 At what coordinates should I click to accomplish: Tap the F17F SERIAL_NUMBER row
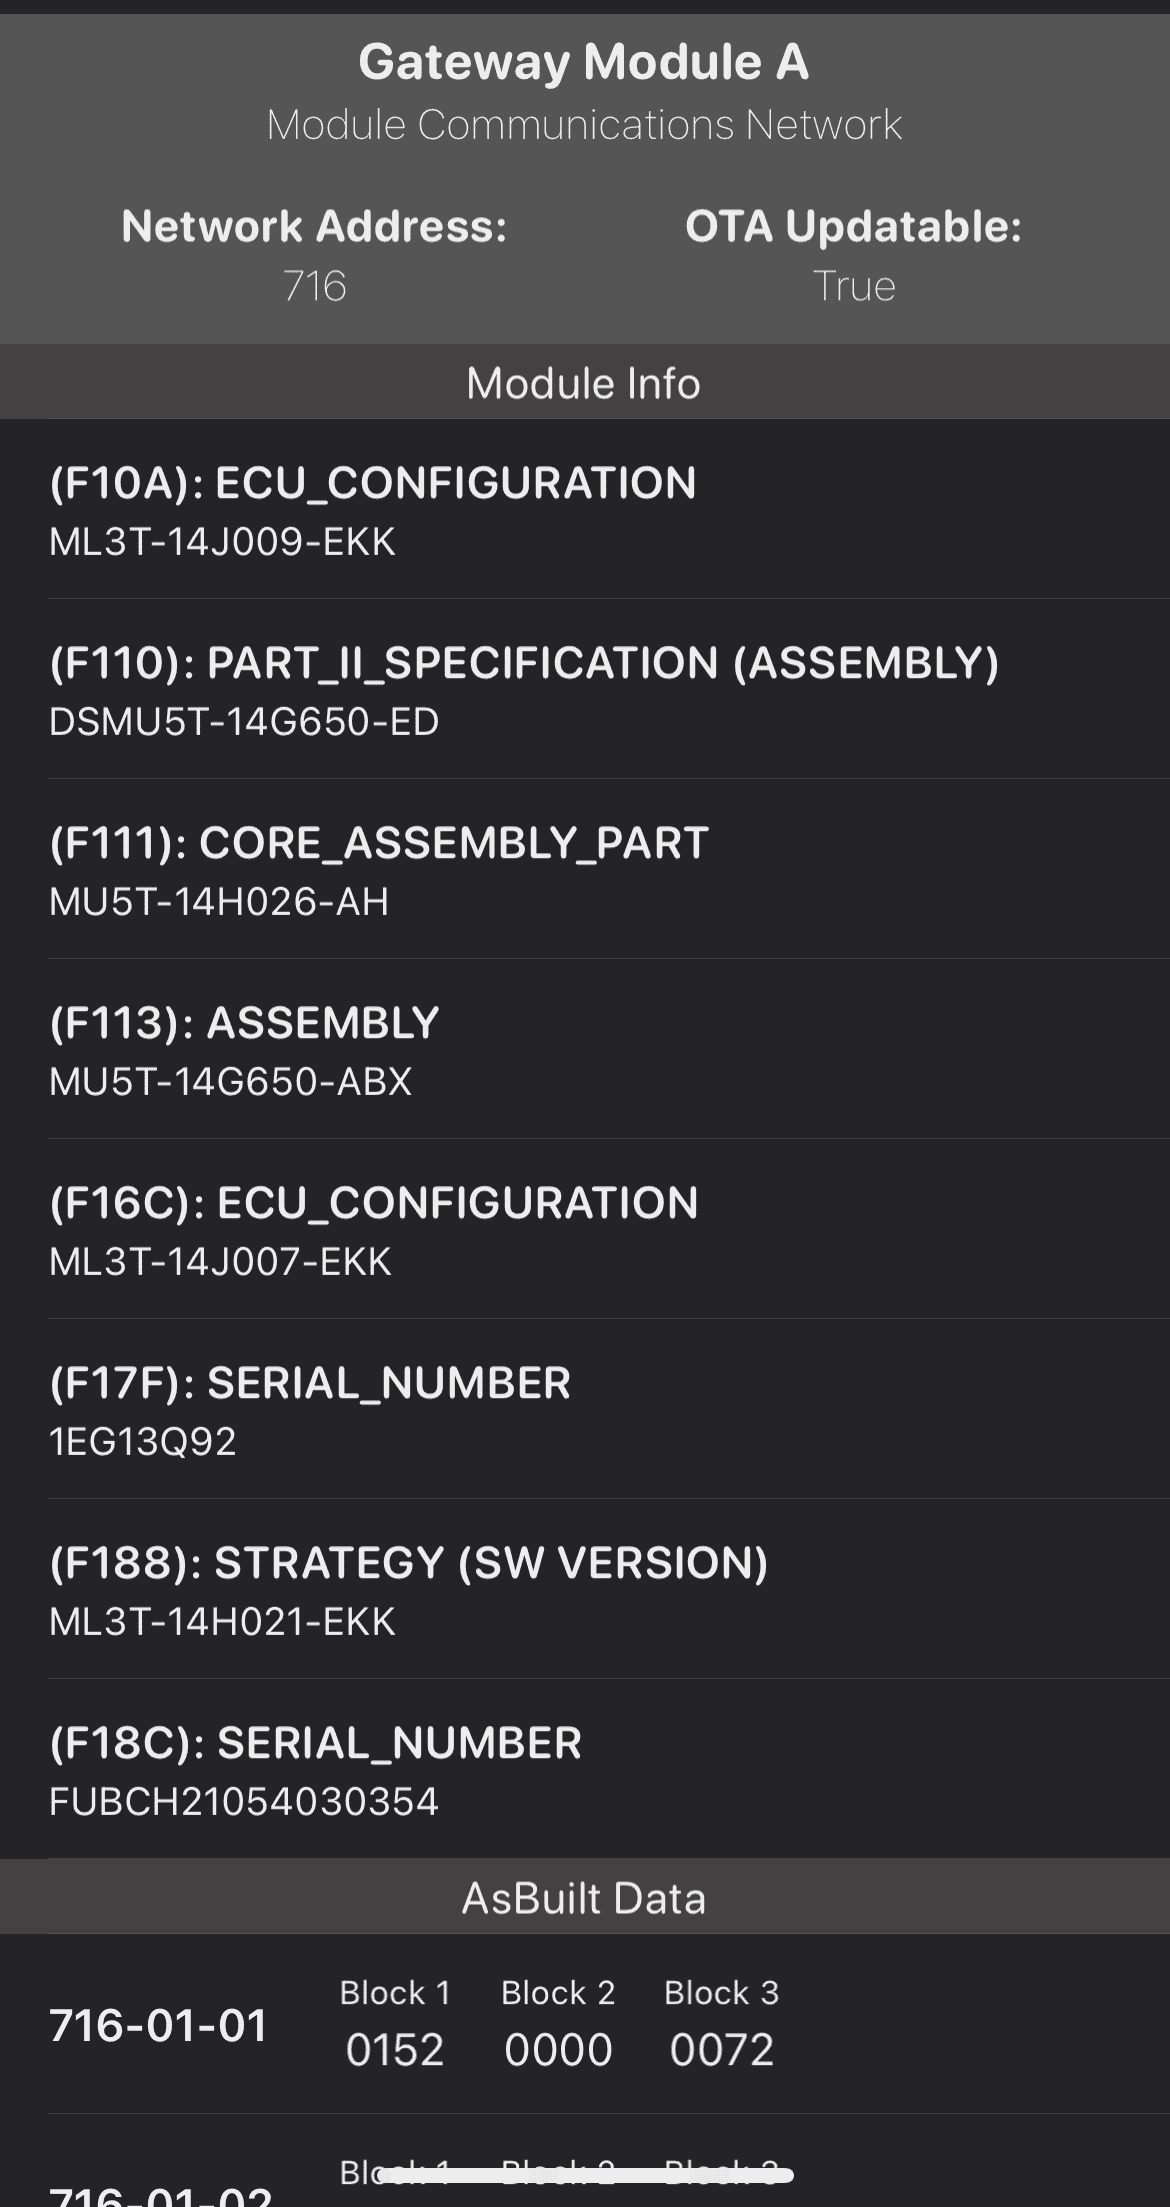[584, 1410]
